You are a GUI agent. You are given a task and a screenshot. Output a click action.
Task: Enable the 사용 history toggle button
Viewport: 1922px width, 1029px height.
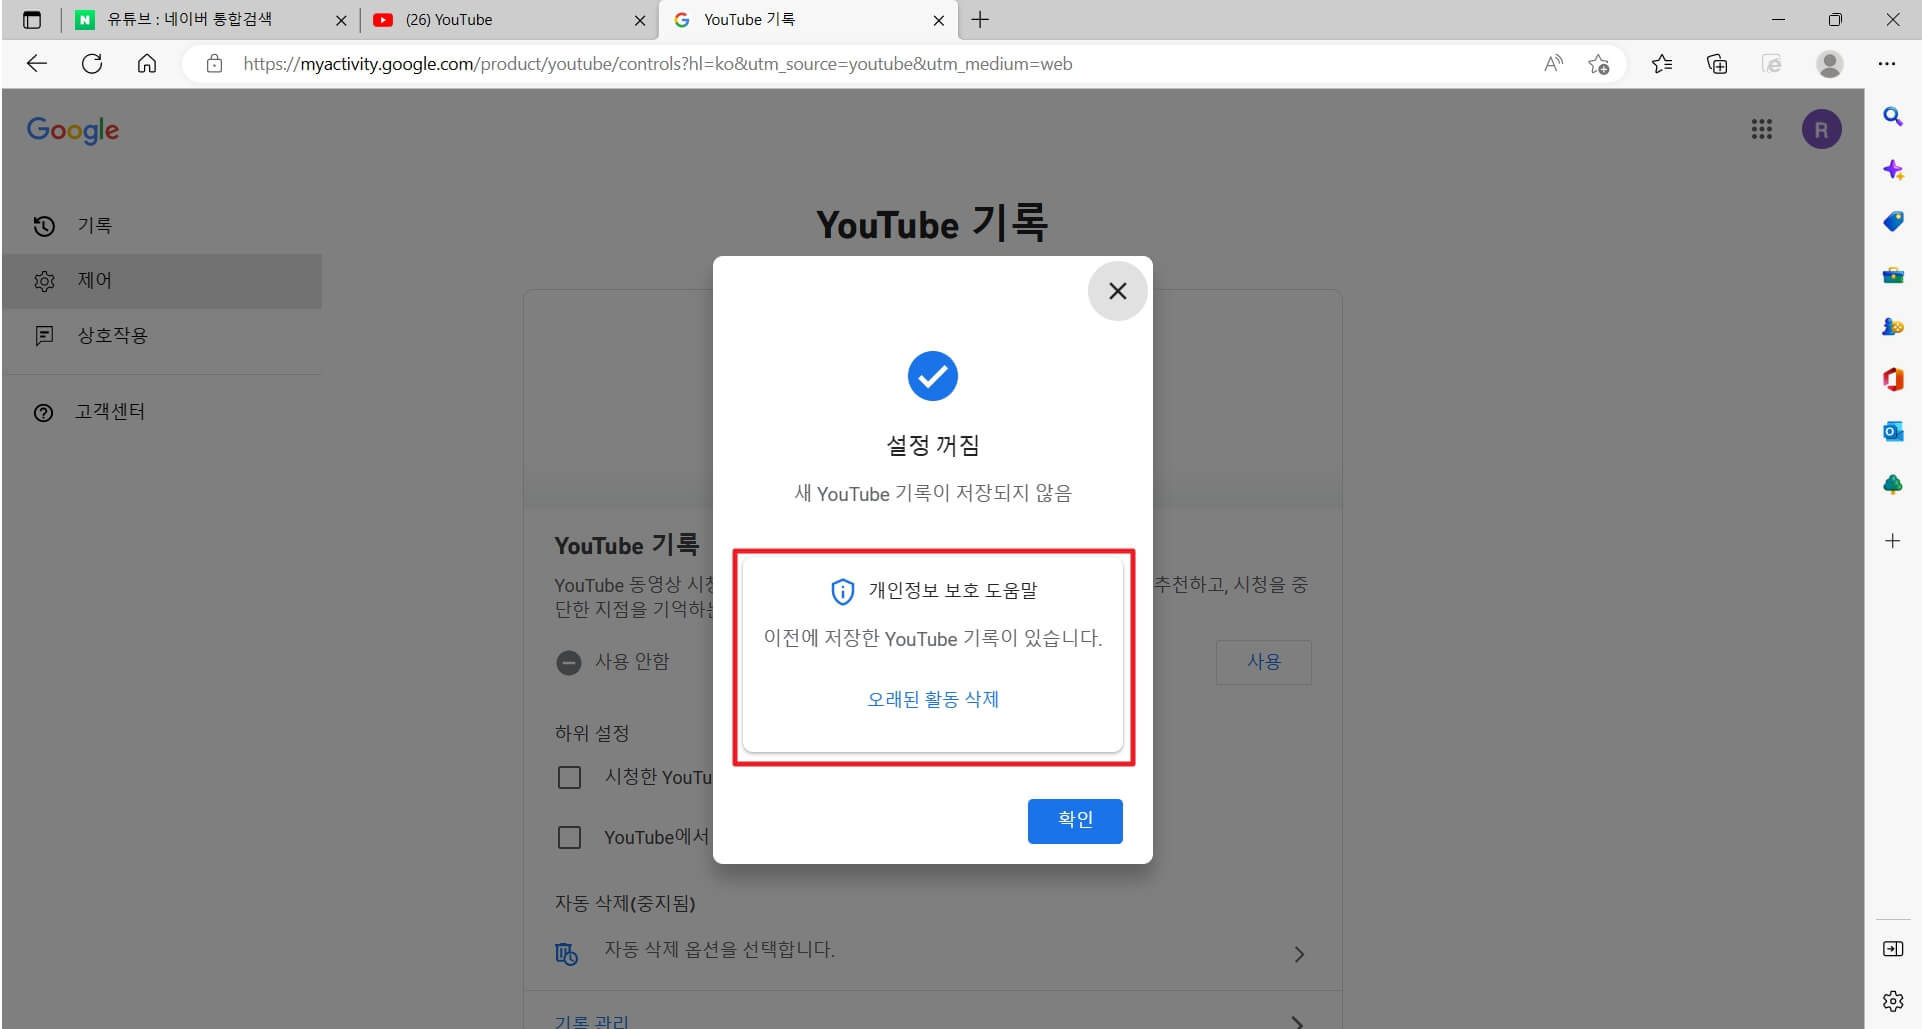coord(1263,662)
